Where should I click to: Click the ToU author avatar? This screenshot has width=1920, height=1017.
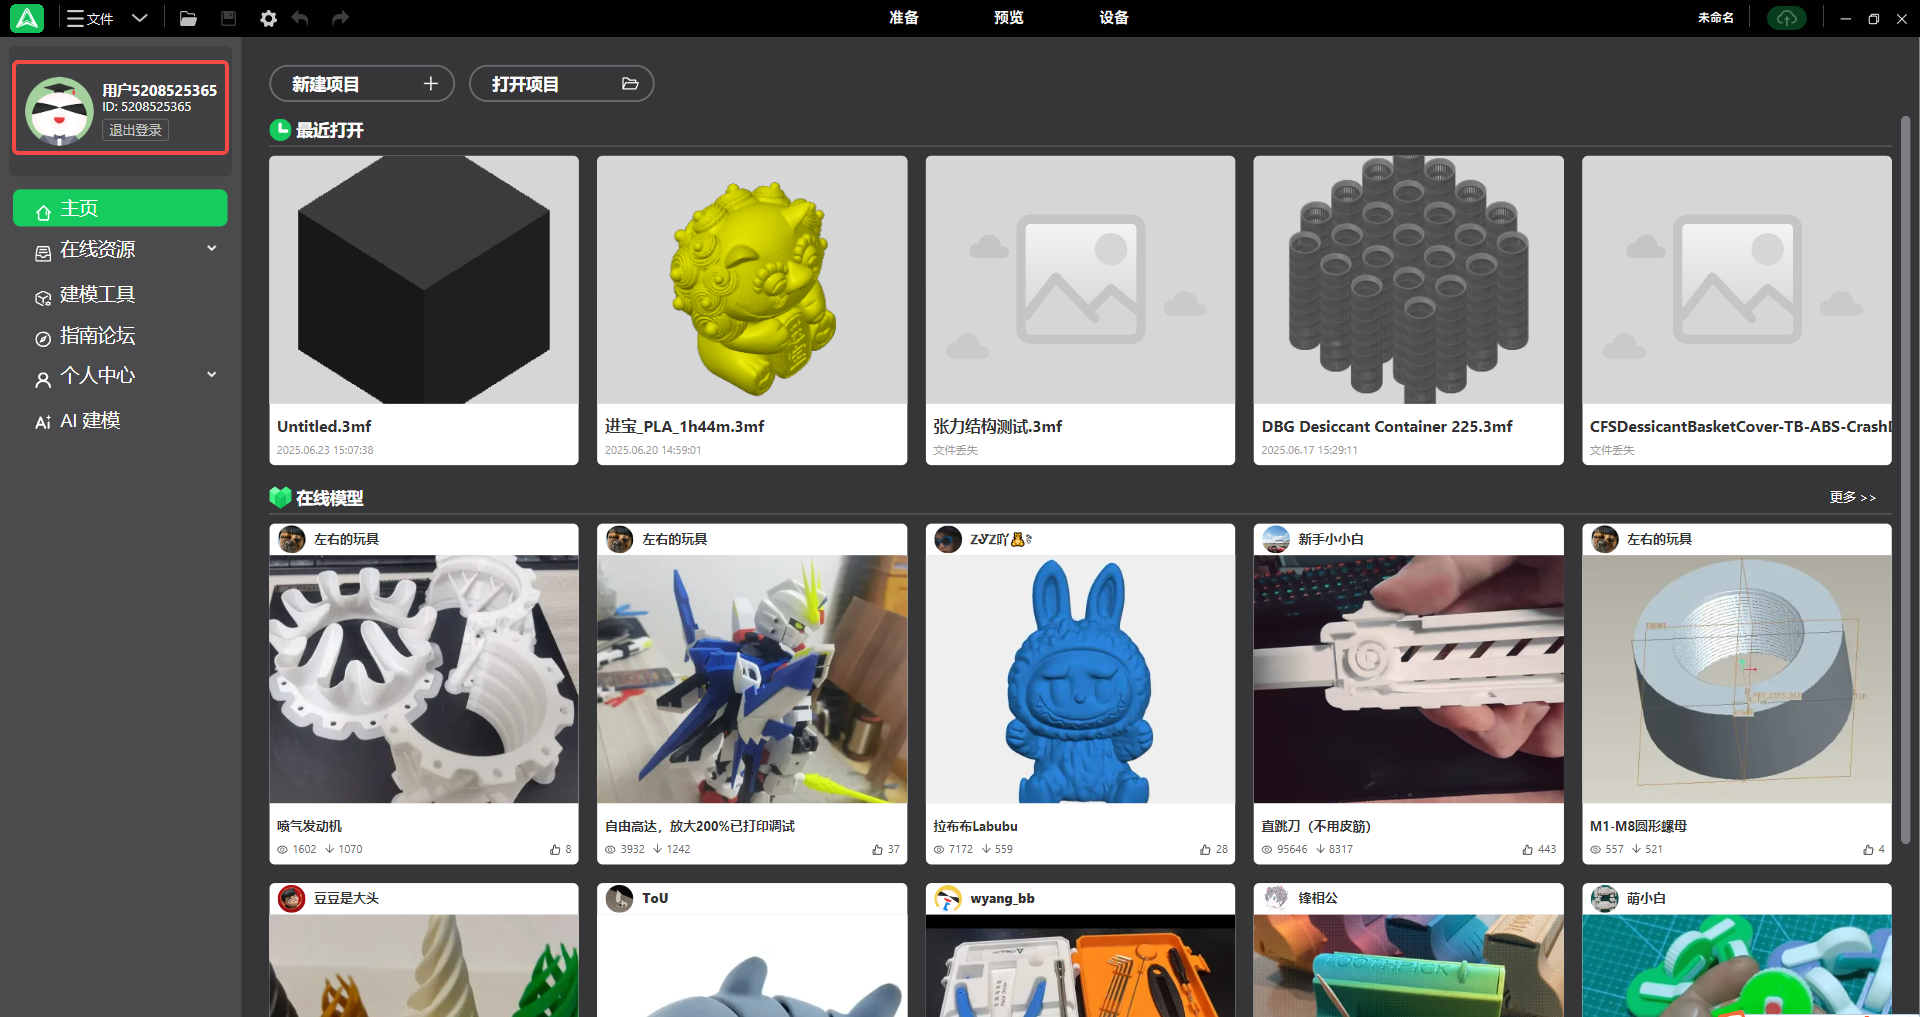(620, 898)
